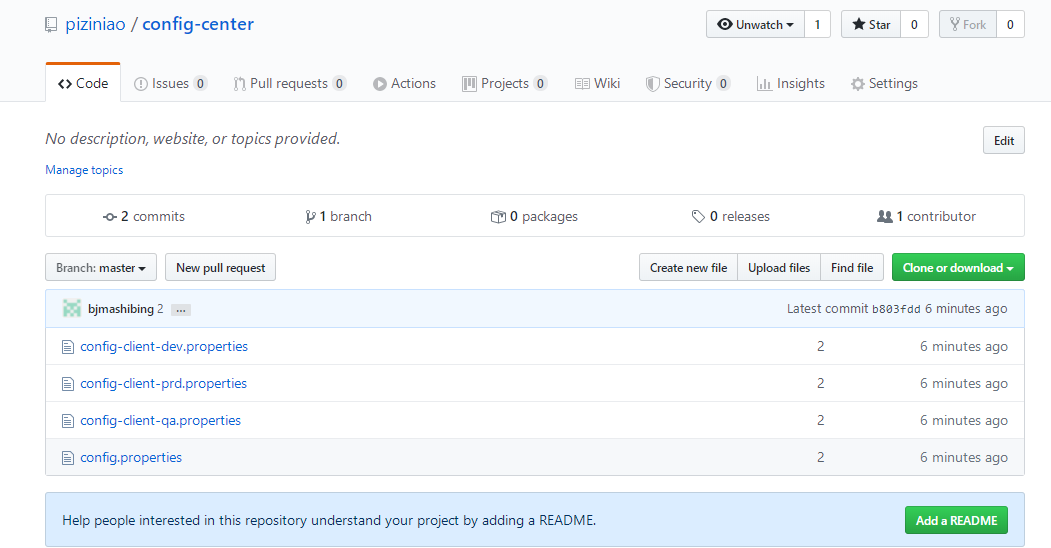Click the Add a README button

coord(956,520)
